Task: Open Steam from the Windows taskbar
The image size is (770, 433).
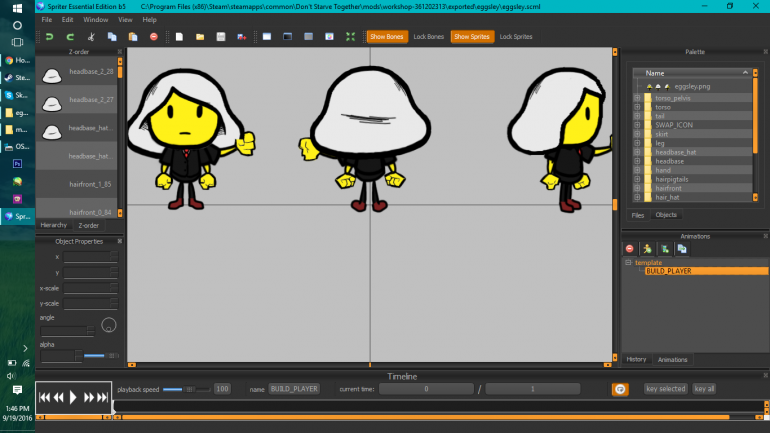Action: [x=18, y=78]
